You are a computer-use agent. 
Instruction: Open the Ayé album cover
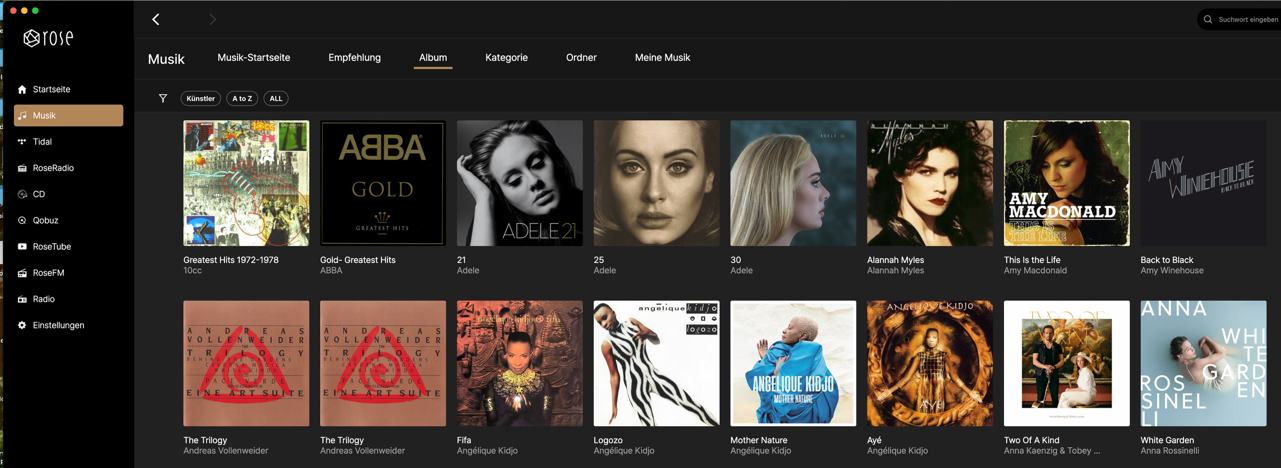pos(930,363)
